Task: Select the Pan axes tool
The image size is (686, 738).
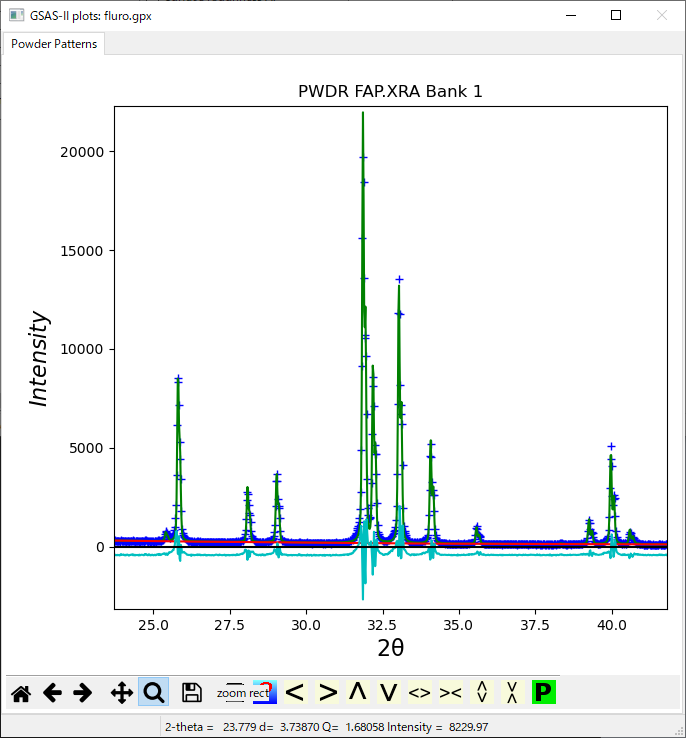Action: pos(121,692)
